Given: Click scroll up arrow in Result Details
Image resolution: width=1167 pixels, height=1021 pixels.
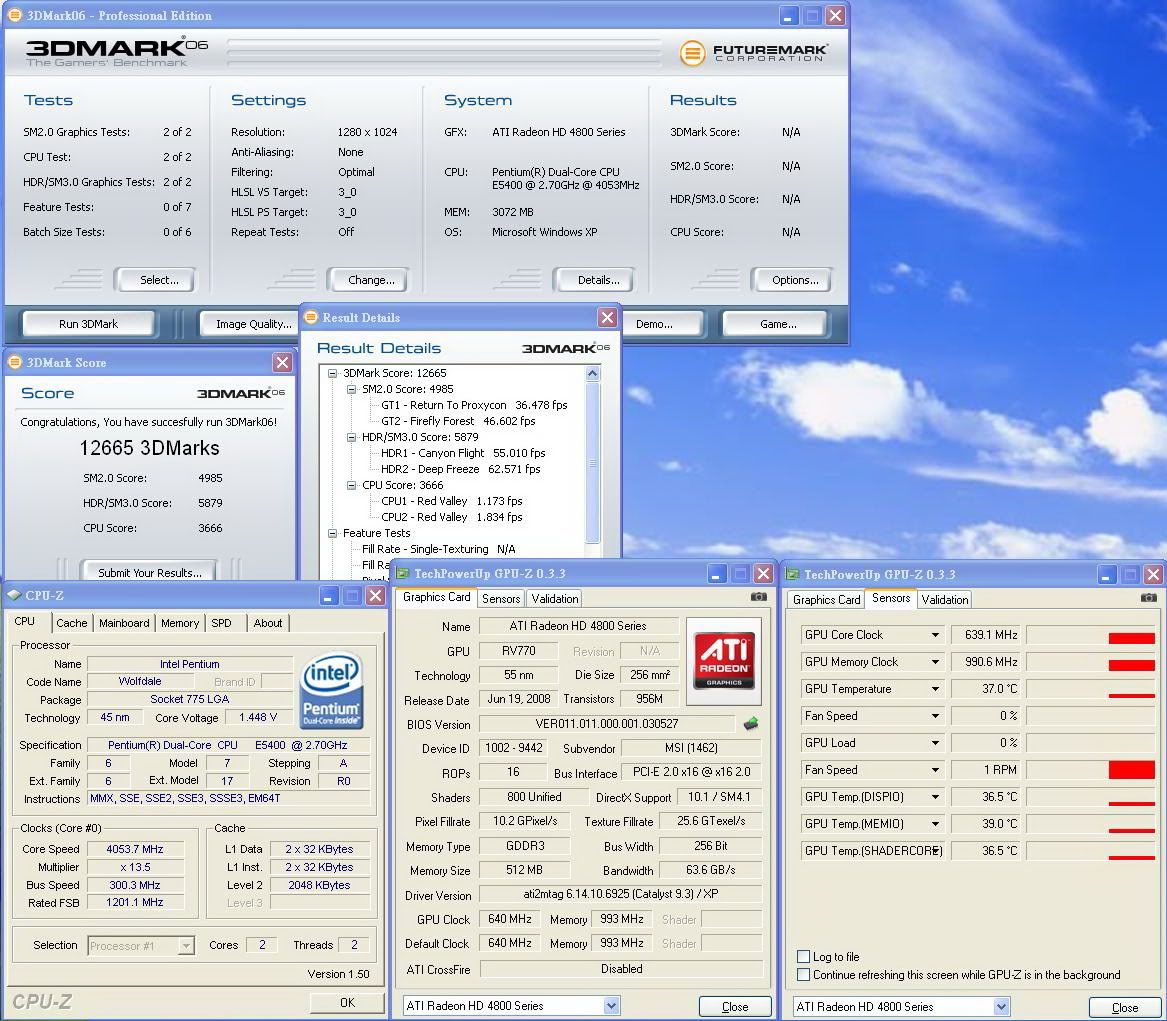Looking at the screenshot, I should click(x=593, y=374).
